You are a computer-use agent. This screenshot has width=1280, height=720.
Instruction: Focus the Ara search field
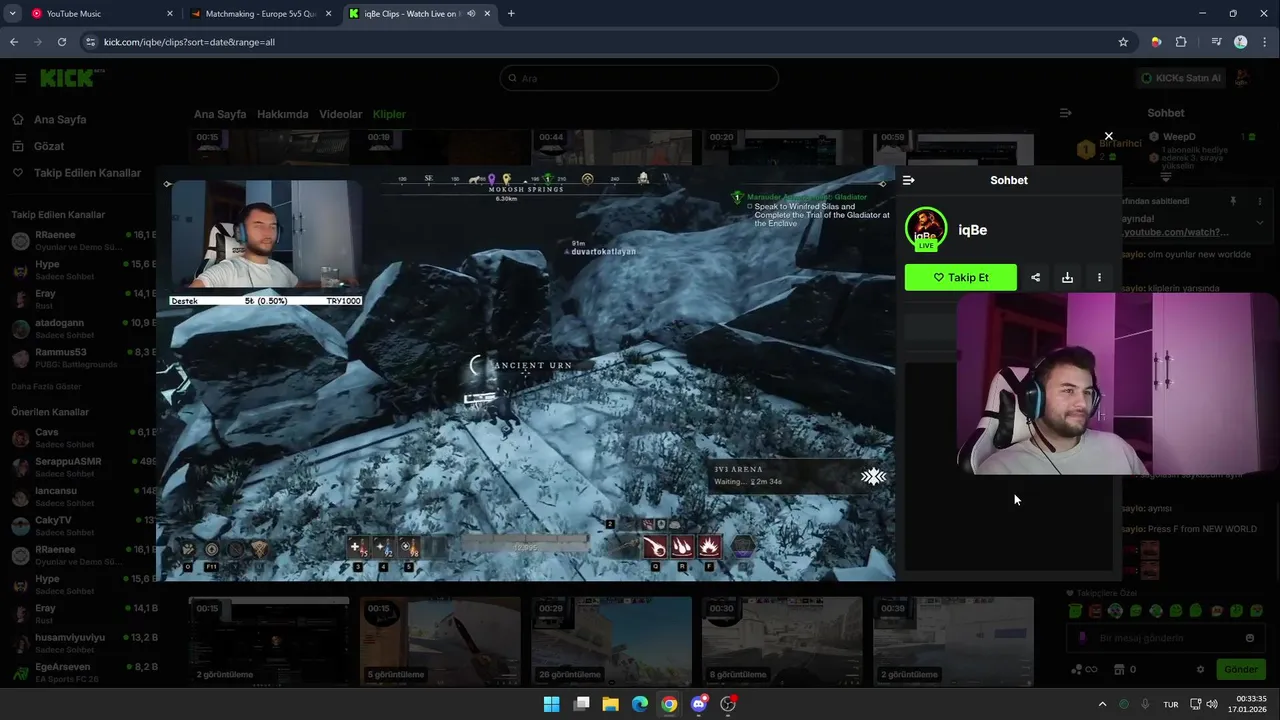639,78
